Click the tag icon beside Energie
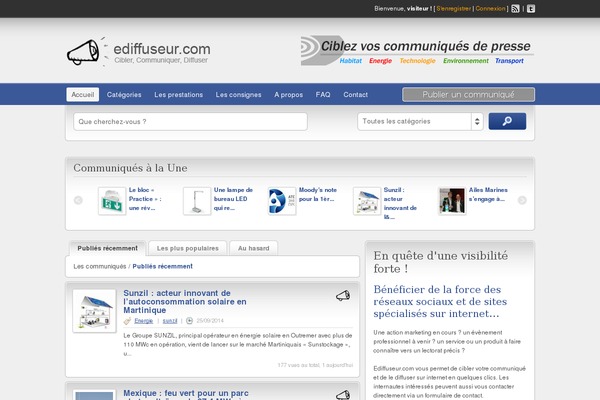 click(127, 321)
